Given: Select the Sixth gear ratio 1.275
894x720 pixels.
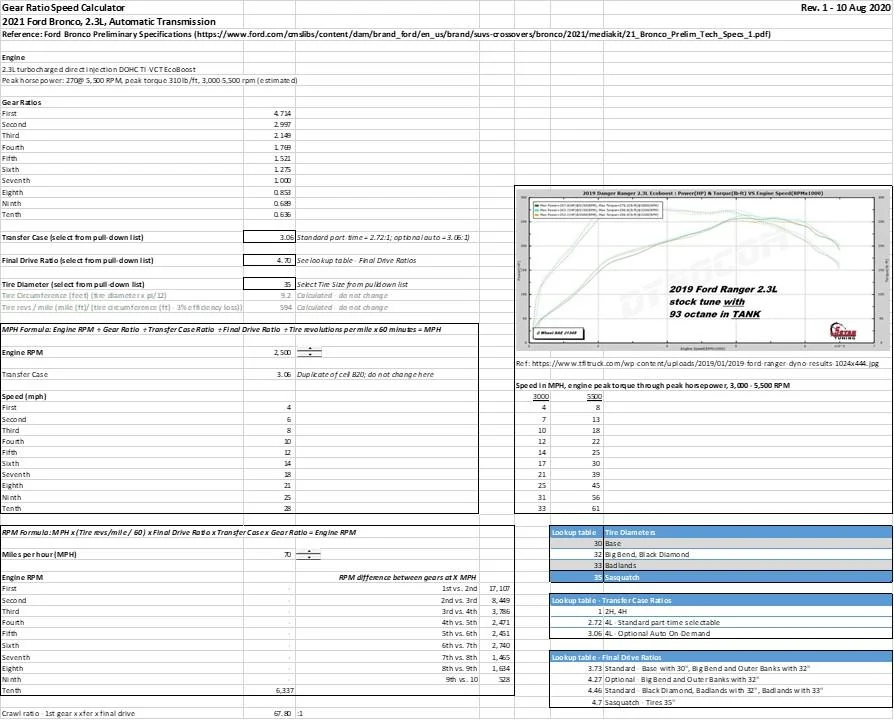Looking at the screenshot, I should (x=269, y=169).
